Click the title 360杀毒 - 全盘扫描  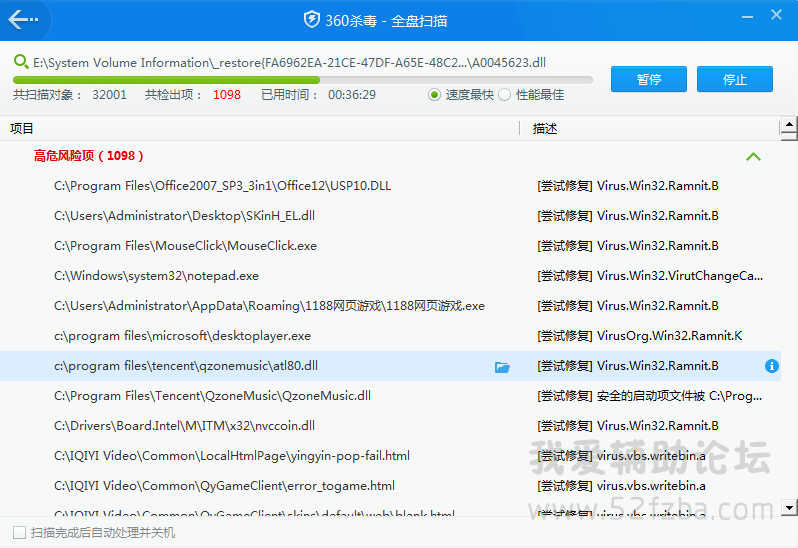pos(386,21)
